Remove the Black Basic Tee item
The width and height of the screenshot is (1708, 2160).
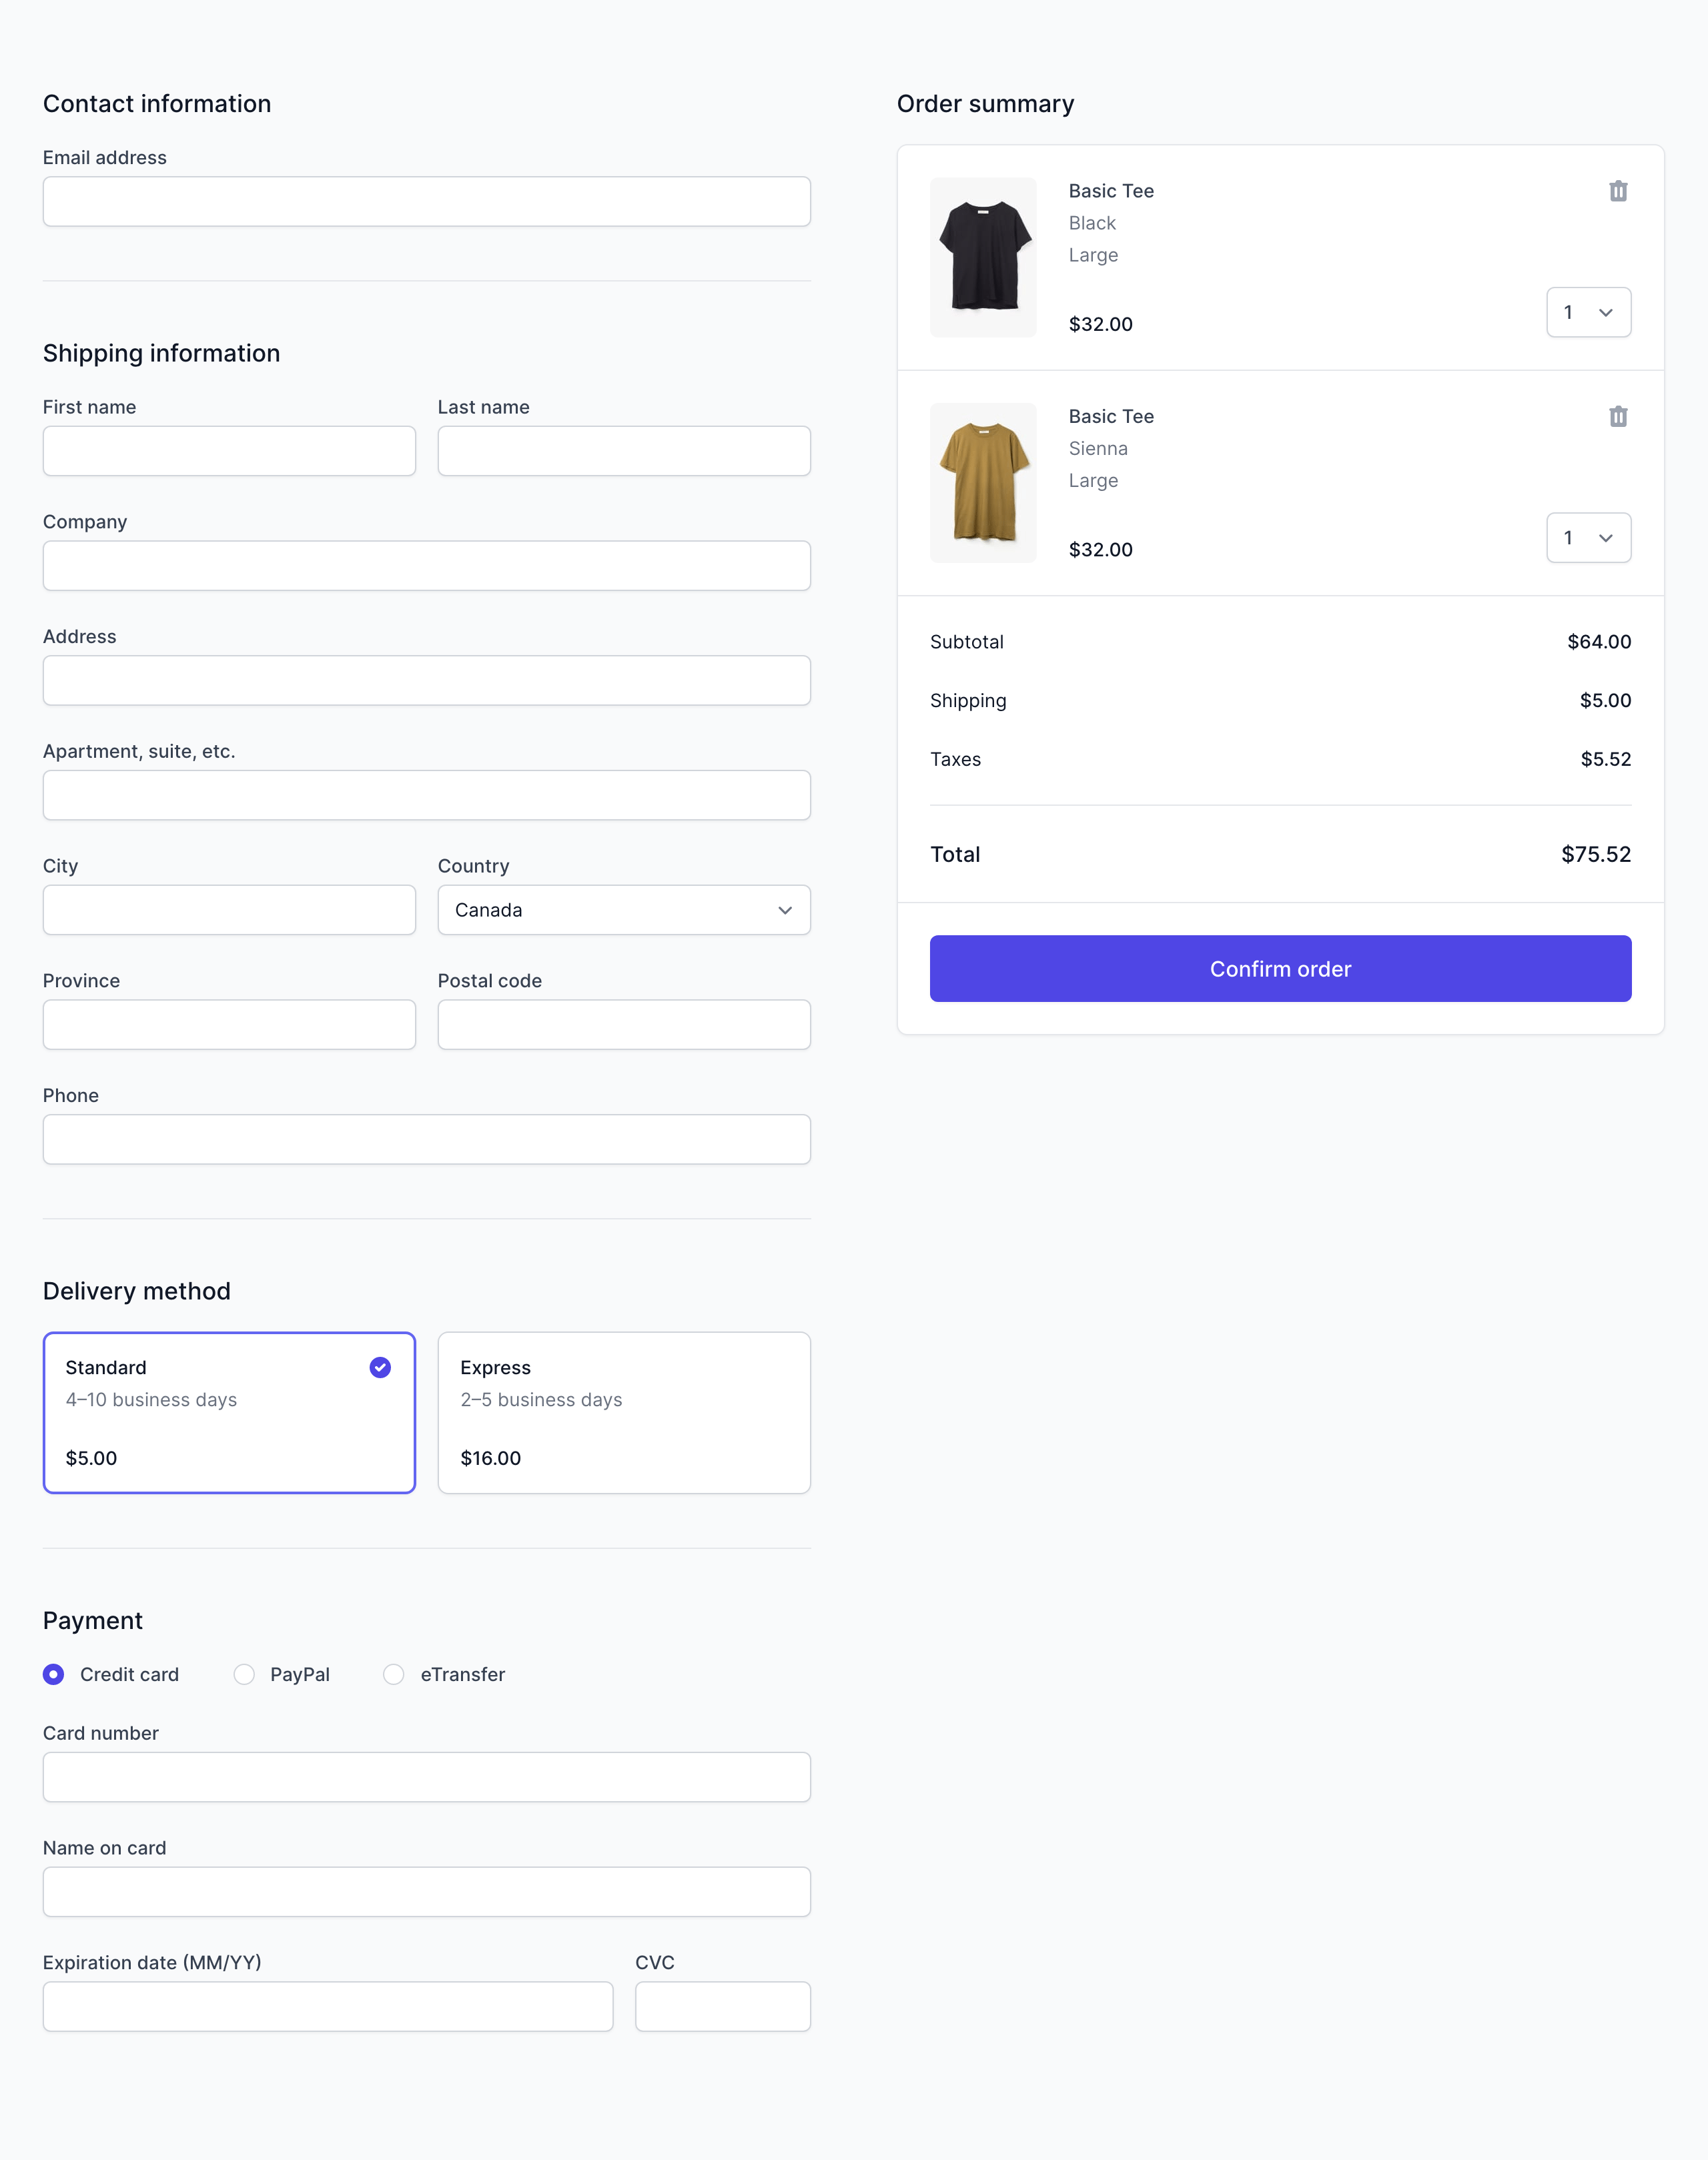(1617, 191)
